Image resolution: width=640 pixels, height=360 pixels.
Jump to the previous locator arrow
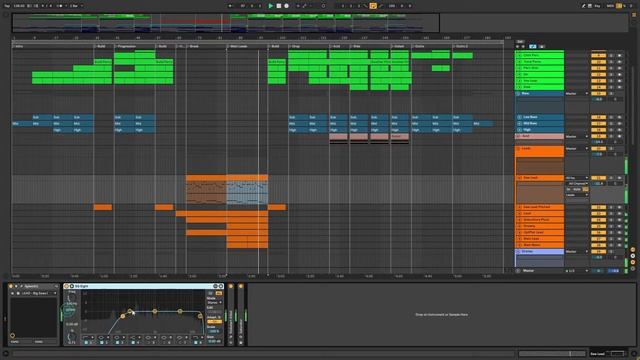coord(518,47)
